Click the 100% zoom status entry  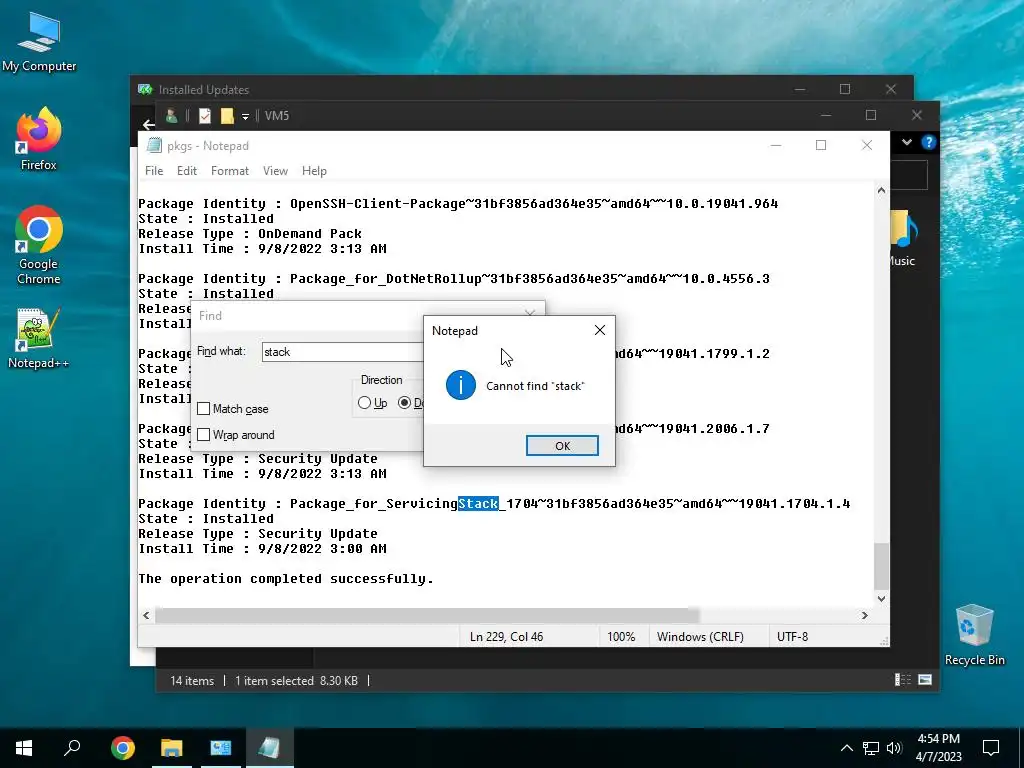[x=621, y=637]
